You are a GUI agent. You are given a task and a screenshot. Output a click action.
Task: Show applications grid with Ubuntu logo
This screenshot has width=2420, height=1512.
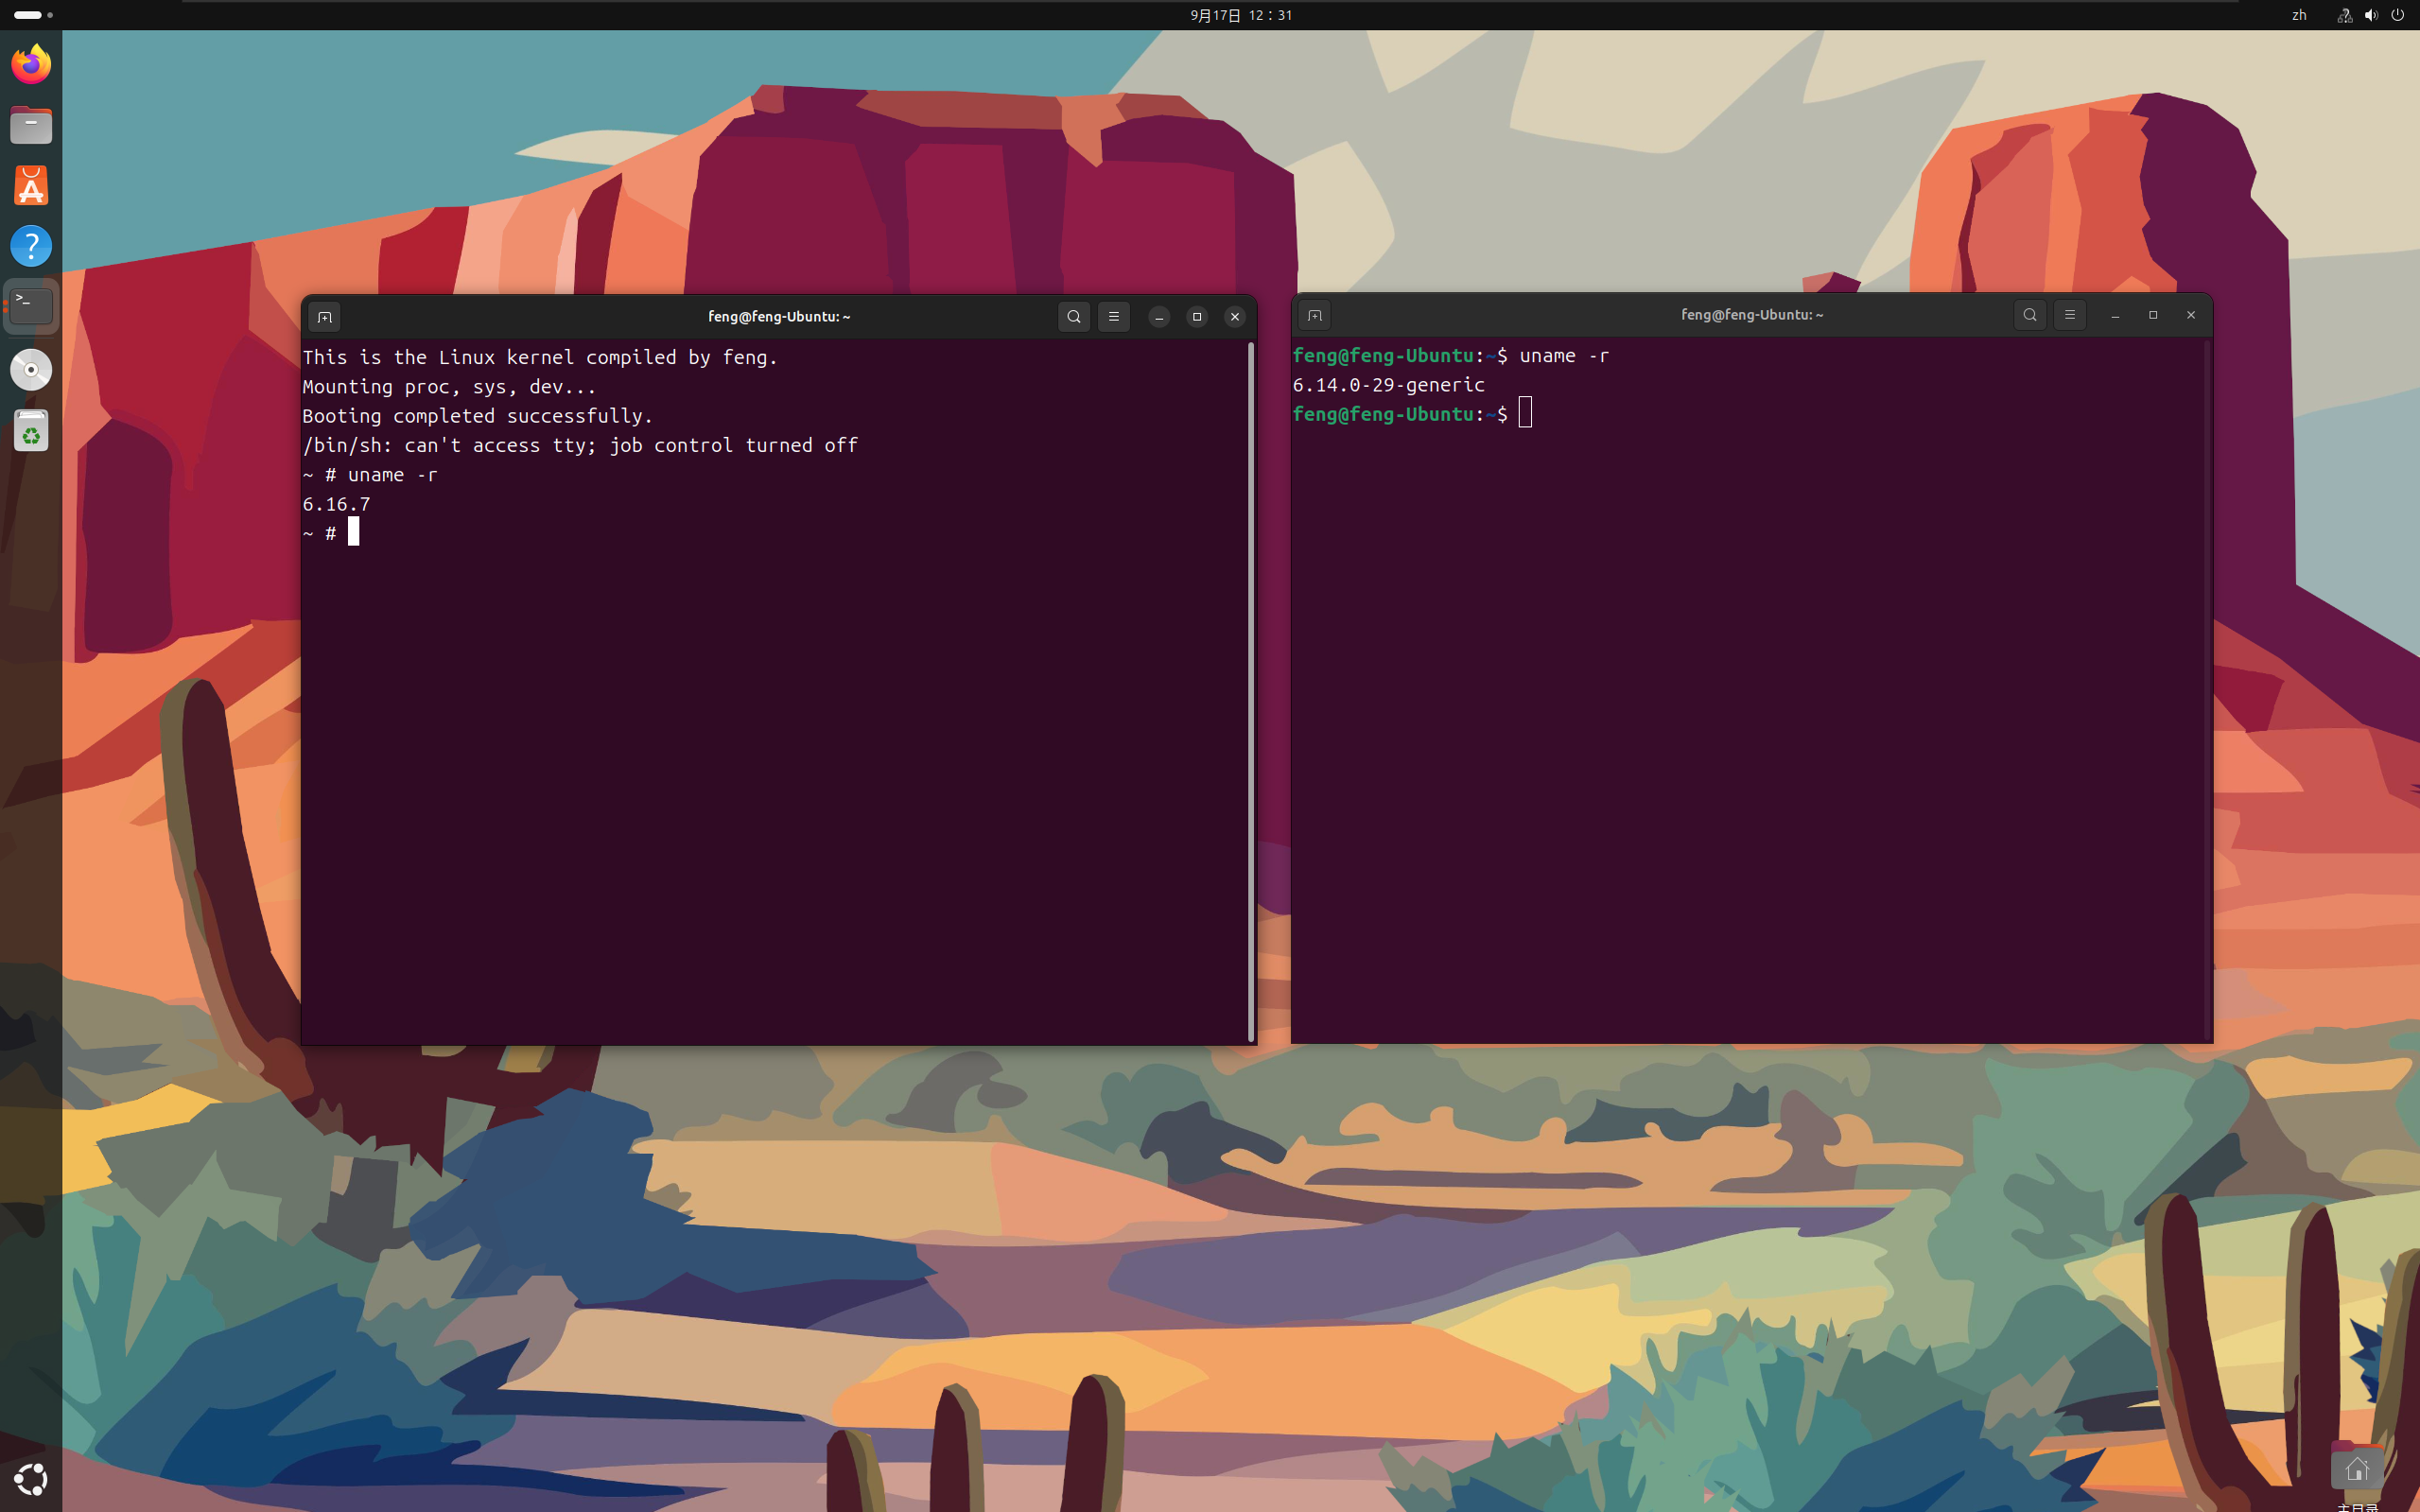31,1479
